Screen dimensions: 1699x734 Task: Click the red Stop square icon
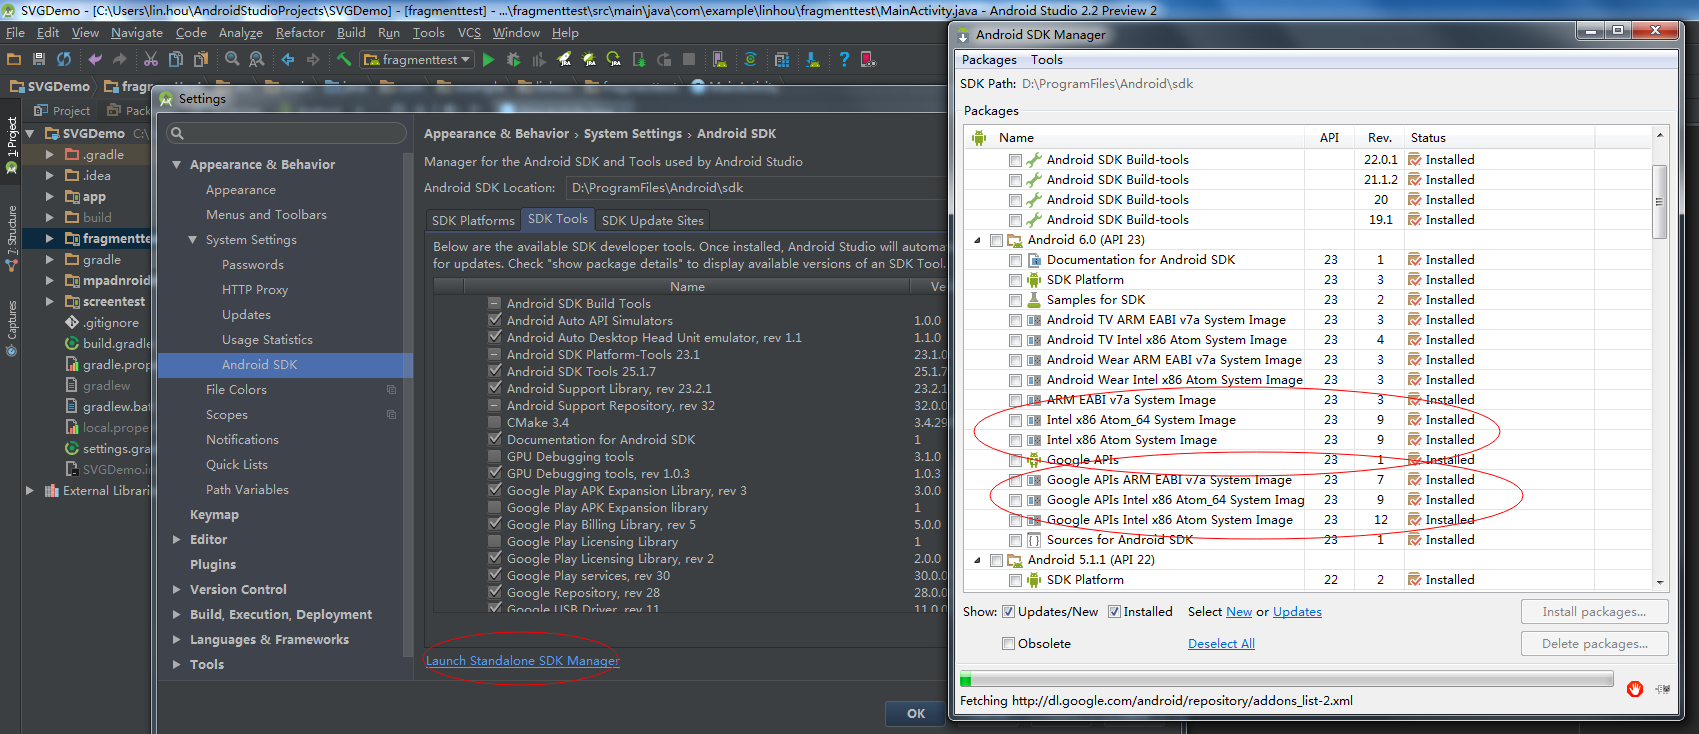(689, 59)
